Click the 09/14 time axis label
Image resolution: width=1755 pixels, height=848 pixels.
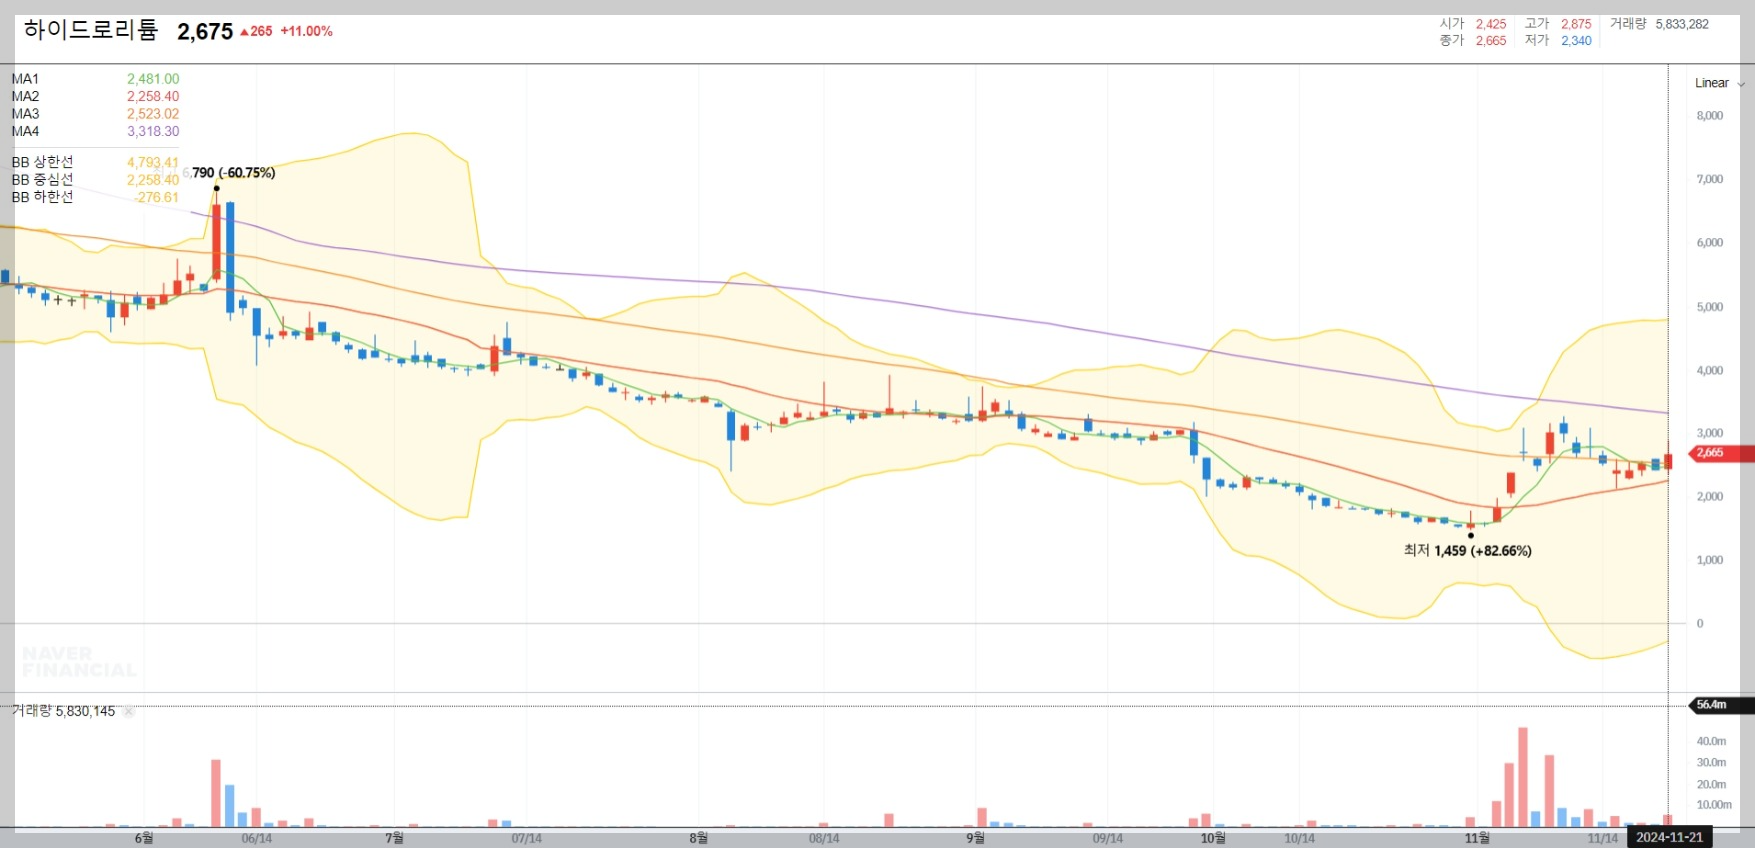1107,839
